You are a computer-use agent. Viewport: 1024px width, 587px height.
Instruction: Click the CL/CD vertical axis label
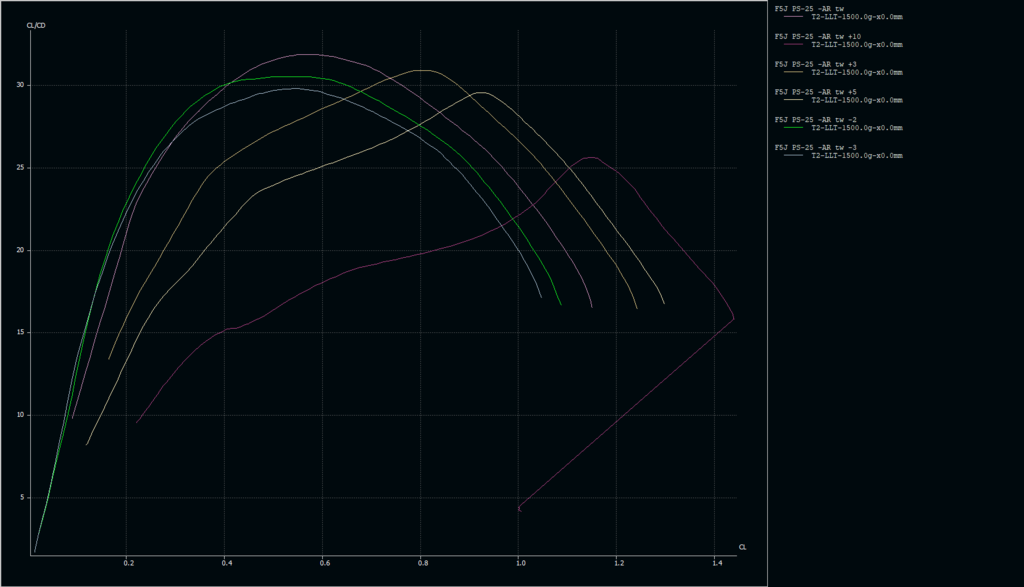point(37,24)
